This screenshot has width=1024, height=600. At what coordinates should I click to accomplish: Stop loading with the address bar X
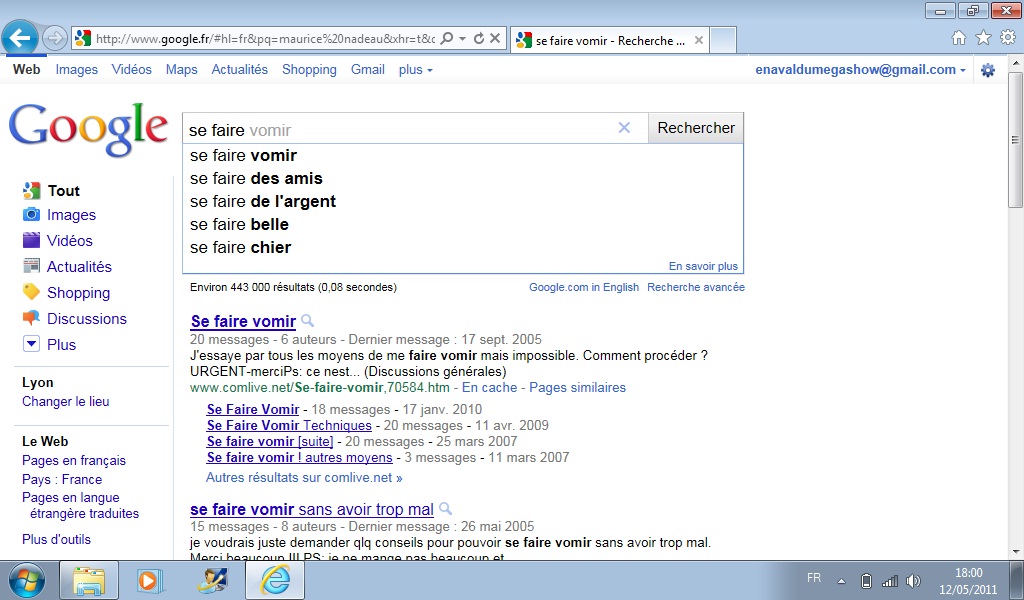495,39
